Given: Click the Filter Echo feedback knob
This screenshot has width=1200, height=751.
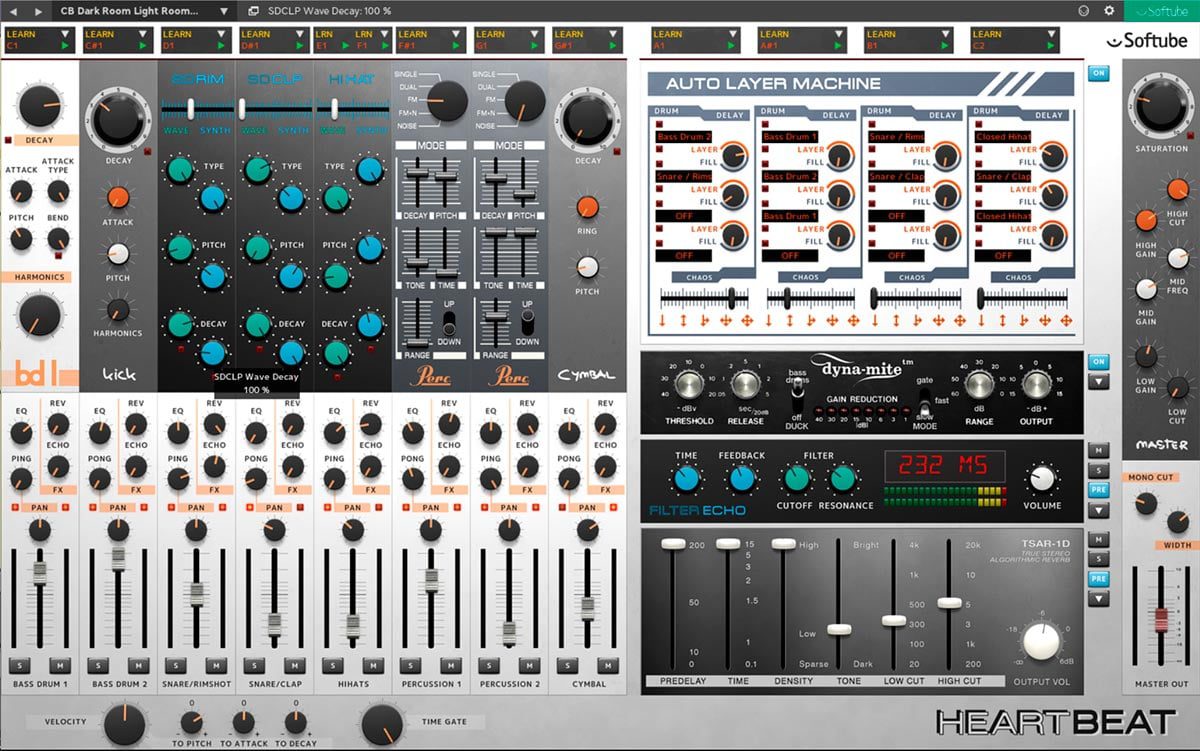Looking at the screenshot, I should 741,480.
